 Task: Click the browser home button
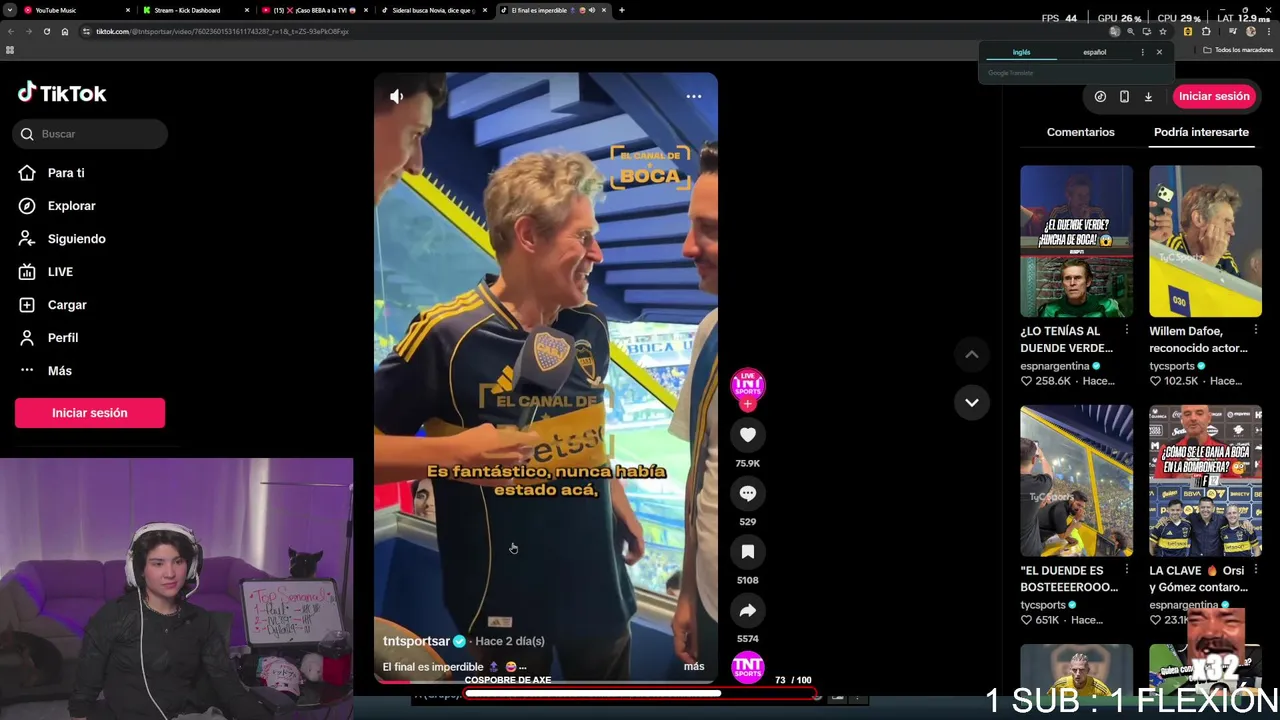(65, 31)
